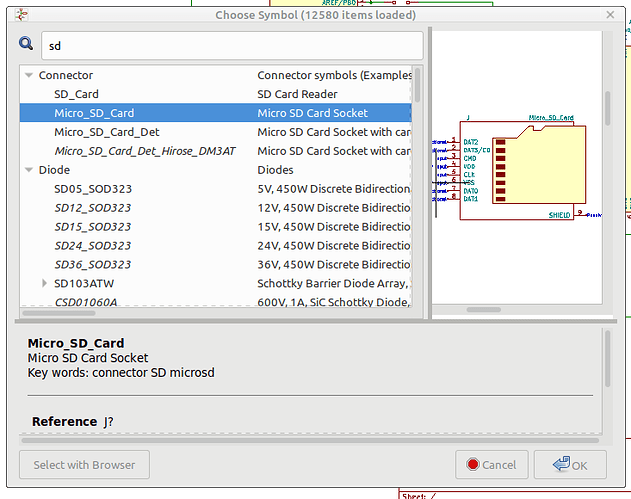Close the Choose Symbol dialog
This screenshot has height=499, width=631.
610,15
